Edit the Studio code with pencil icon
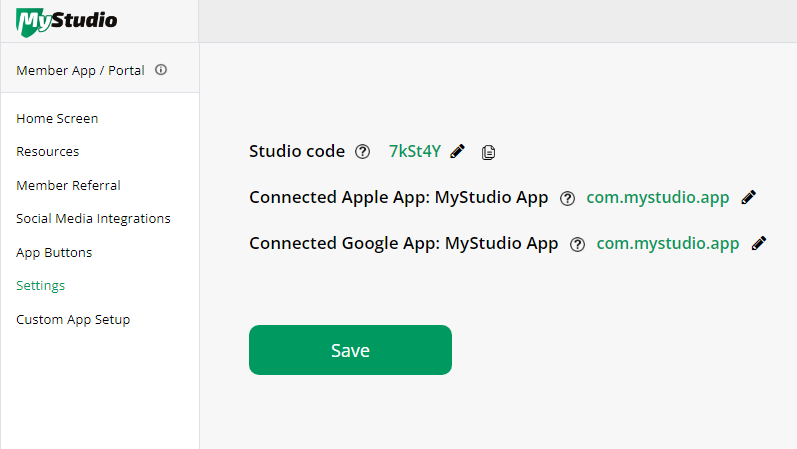The image size is (797, 449). [457, 151]
